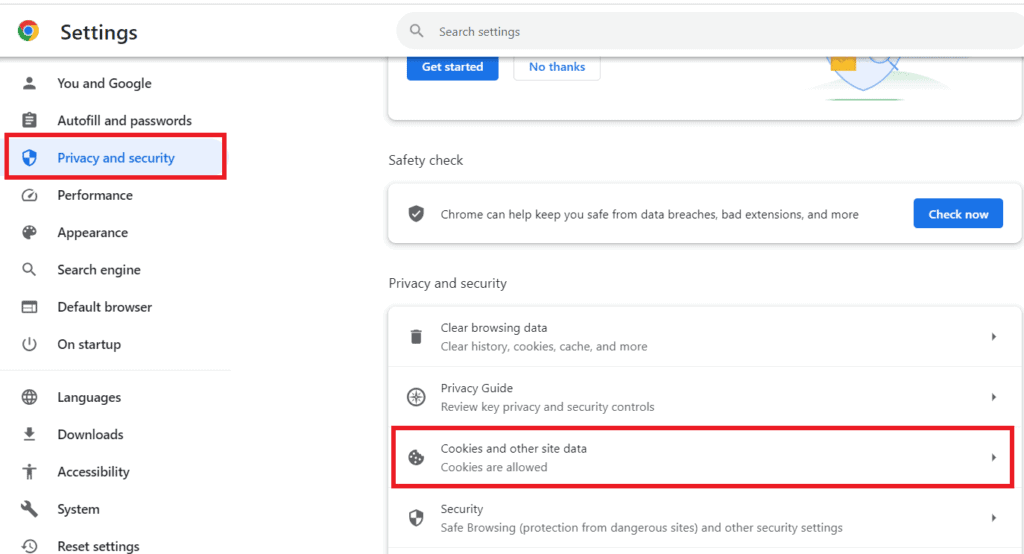Open the You and Google section

pos(104,84)
